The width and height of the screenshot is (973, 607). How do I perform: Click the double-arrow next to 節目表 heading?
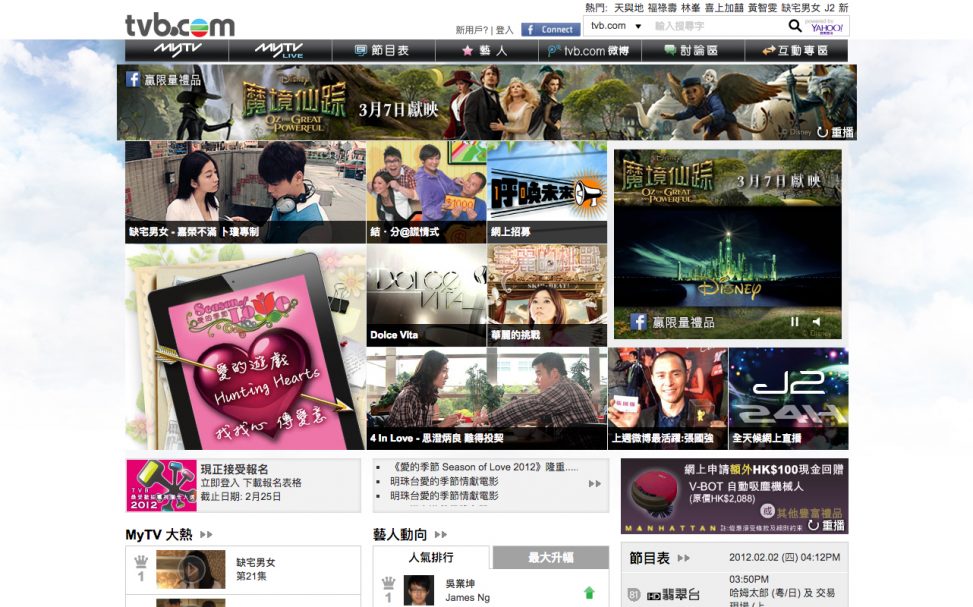click(683, 558)
